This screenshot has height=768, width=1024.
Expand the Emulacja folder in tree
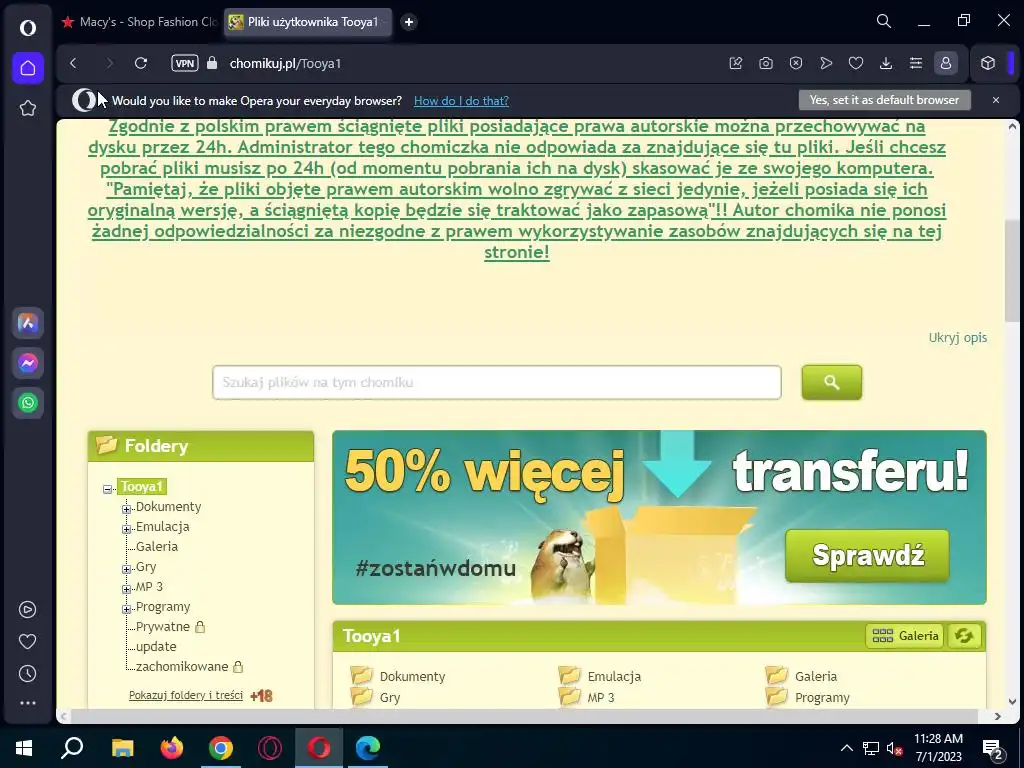[x=127, y=529]
